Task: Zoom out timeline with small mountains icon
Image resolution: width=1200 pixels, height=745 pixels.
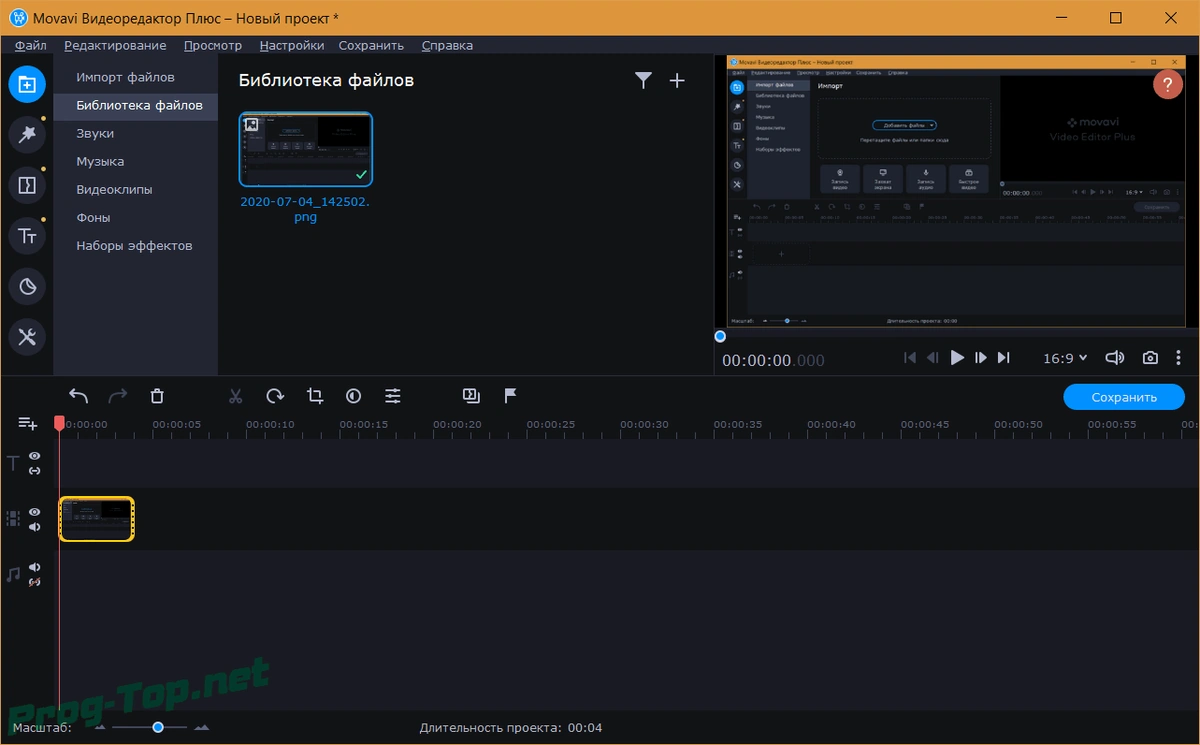Action: pos(100,727)
